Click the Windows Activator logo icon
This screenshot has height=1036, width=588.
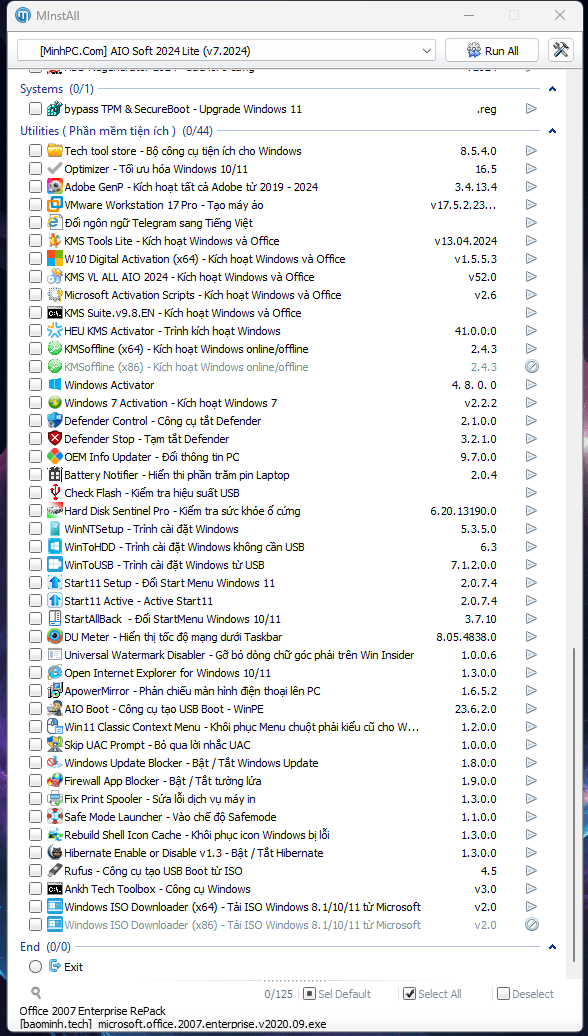(55, 385)
